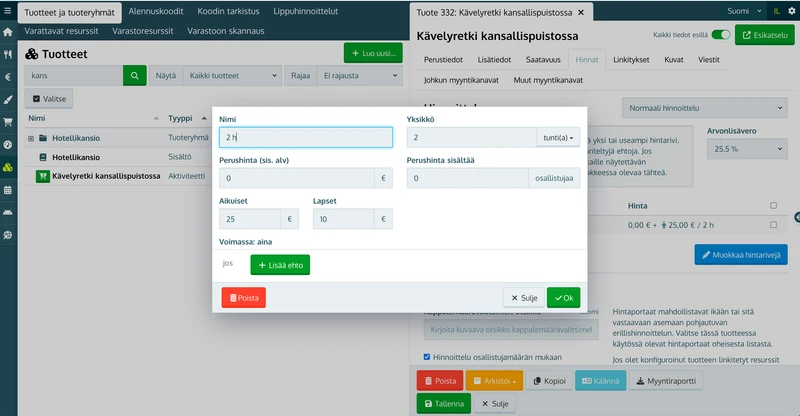Viewport: 800px width, 416px height.
Task: Click Kopioi copy button
Action: (549, 381)
